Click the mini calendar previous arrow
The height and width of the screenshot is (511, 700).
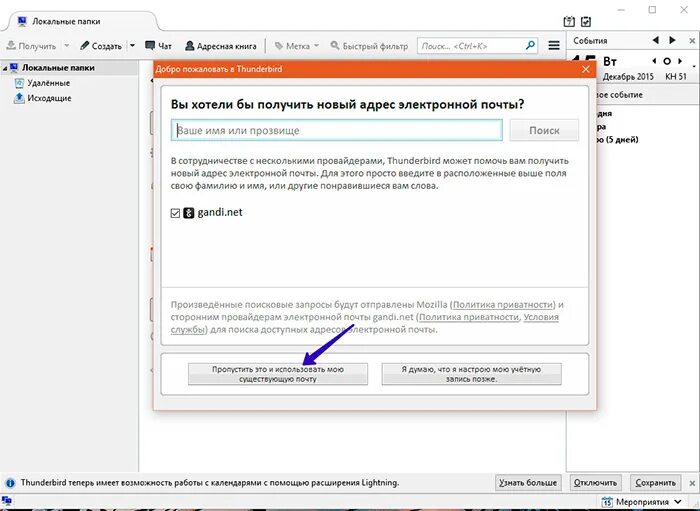pyautogui.click(x=654, y=61)
